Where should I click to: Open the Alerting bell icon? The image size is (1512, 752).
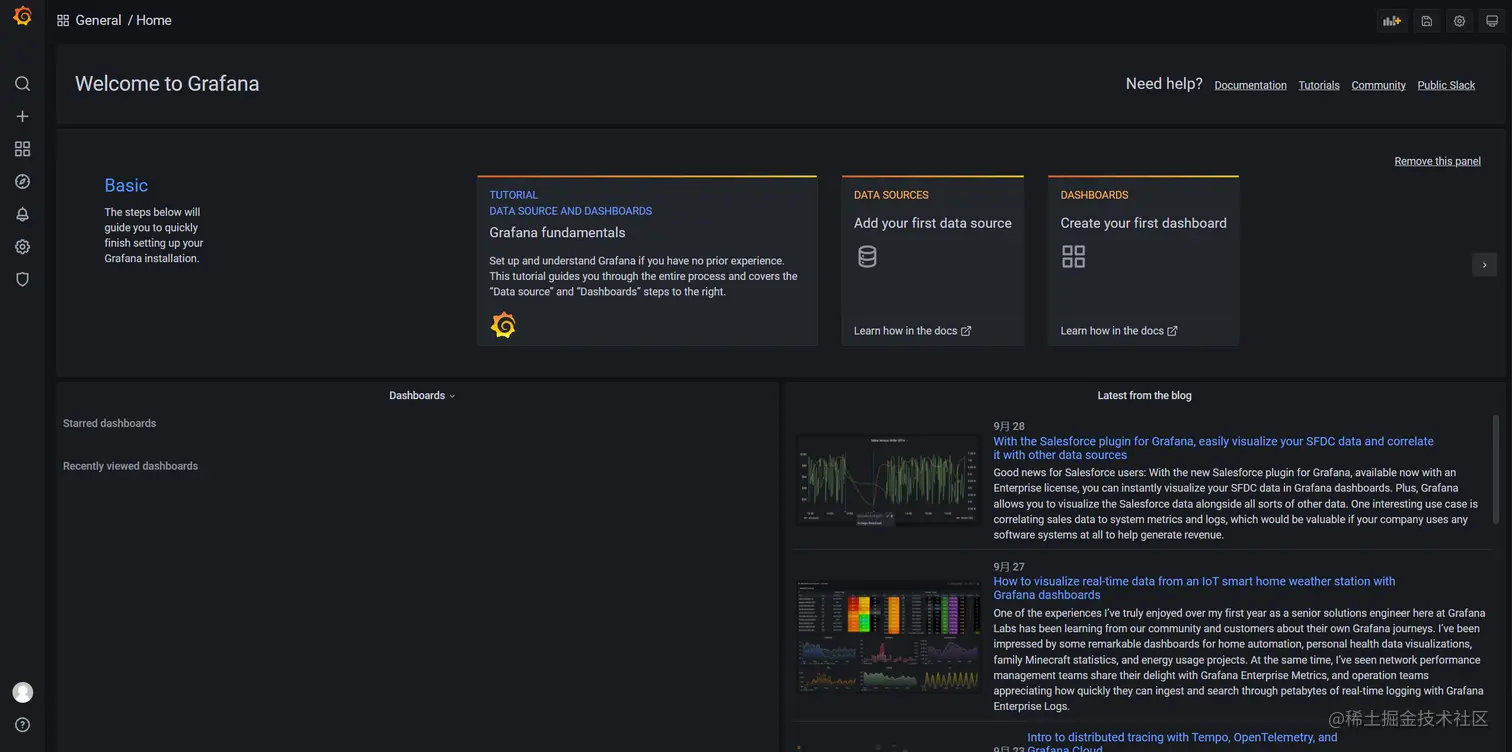(x=22, y=214)
